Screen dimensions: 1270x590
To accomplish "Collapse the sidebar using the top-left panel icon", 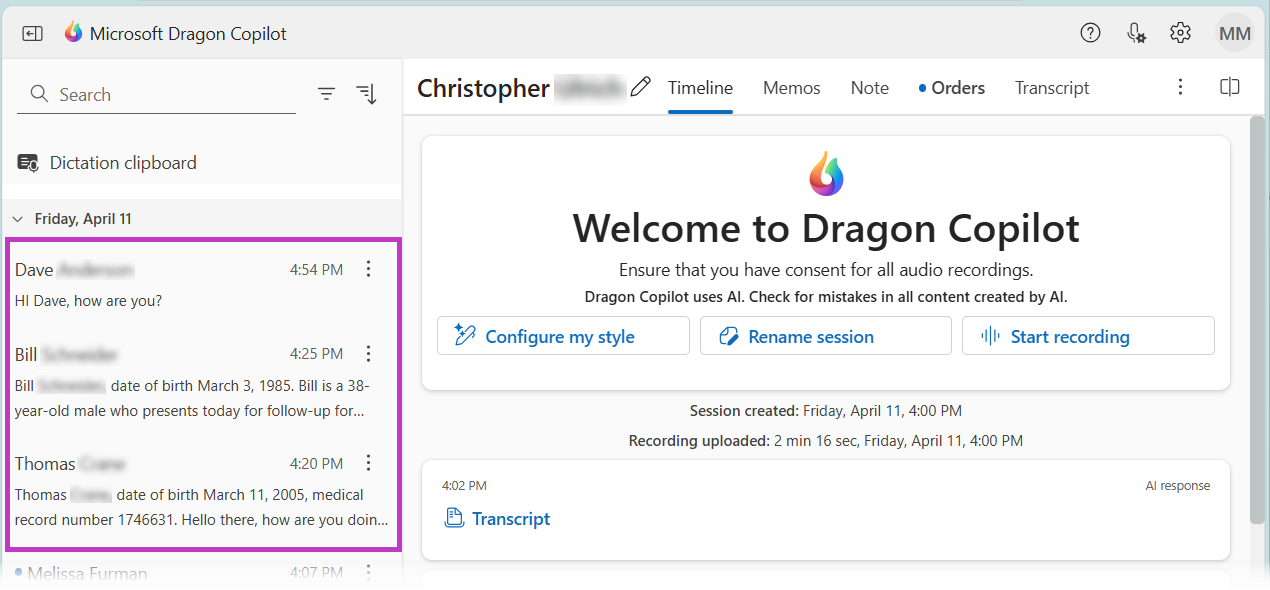I will 32,33.
